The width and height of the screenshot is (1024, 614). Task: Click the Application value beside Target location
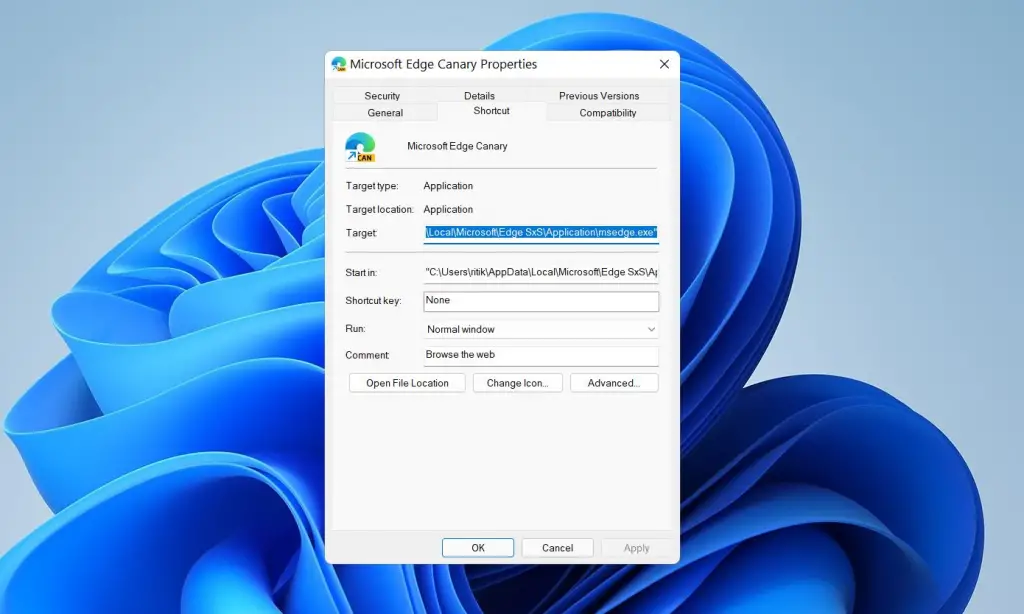(x=448, y=210)
